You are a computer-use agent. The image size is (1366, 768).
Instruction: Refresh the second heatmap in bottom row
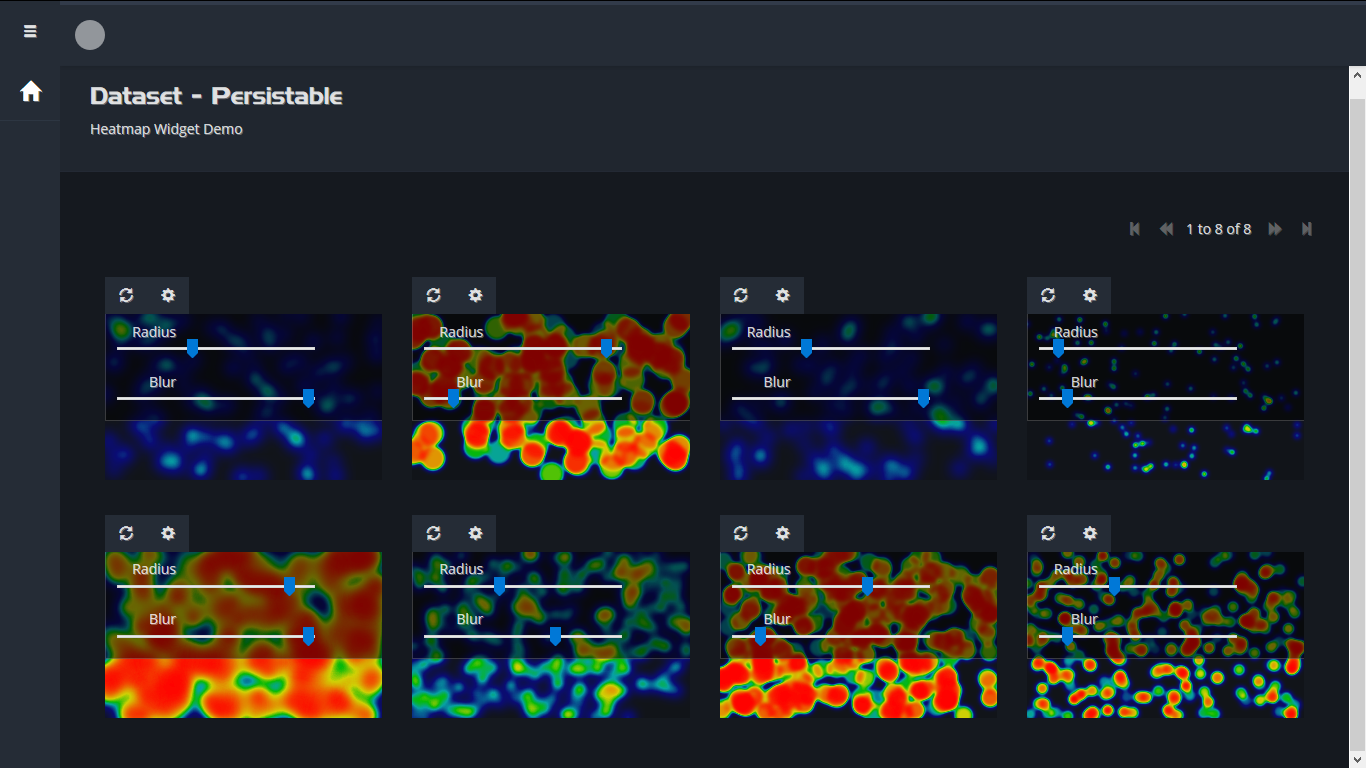click(433, 533)
